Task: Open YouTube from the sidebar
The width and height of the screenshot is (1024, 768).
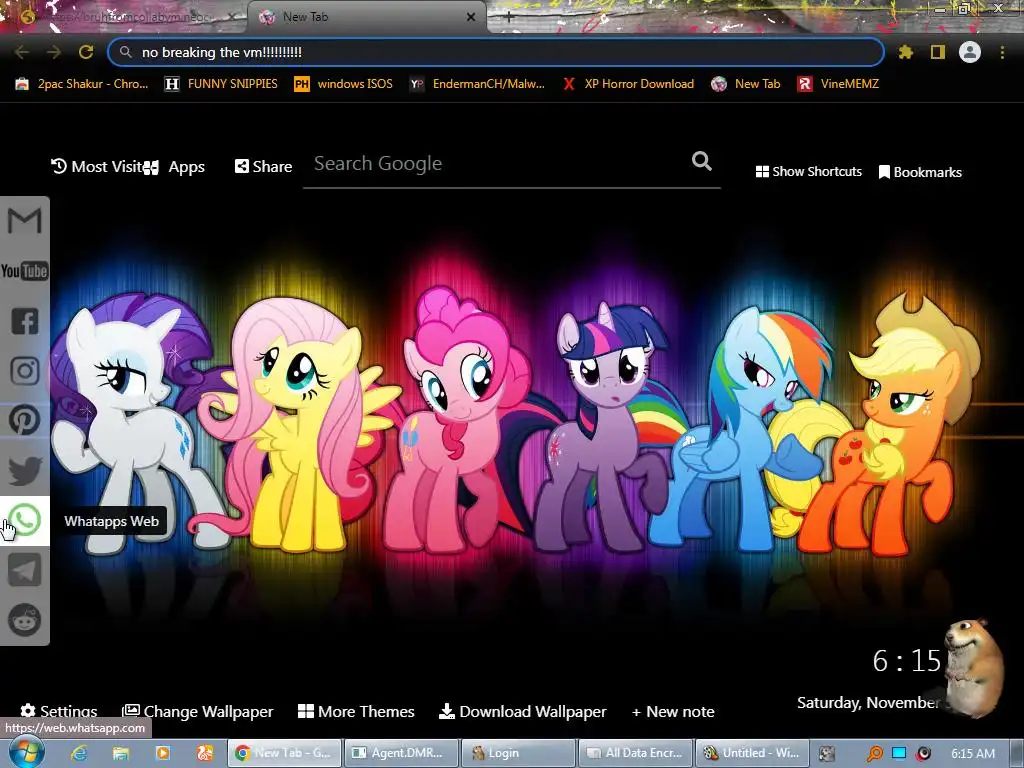Action: pos(25,271)
